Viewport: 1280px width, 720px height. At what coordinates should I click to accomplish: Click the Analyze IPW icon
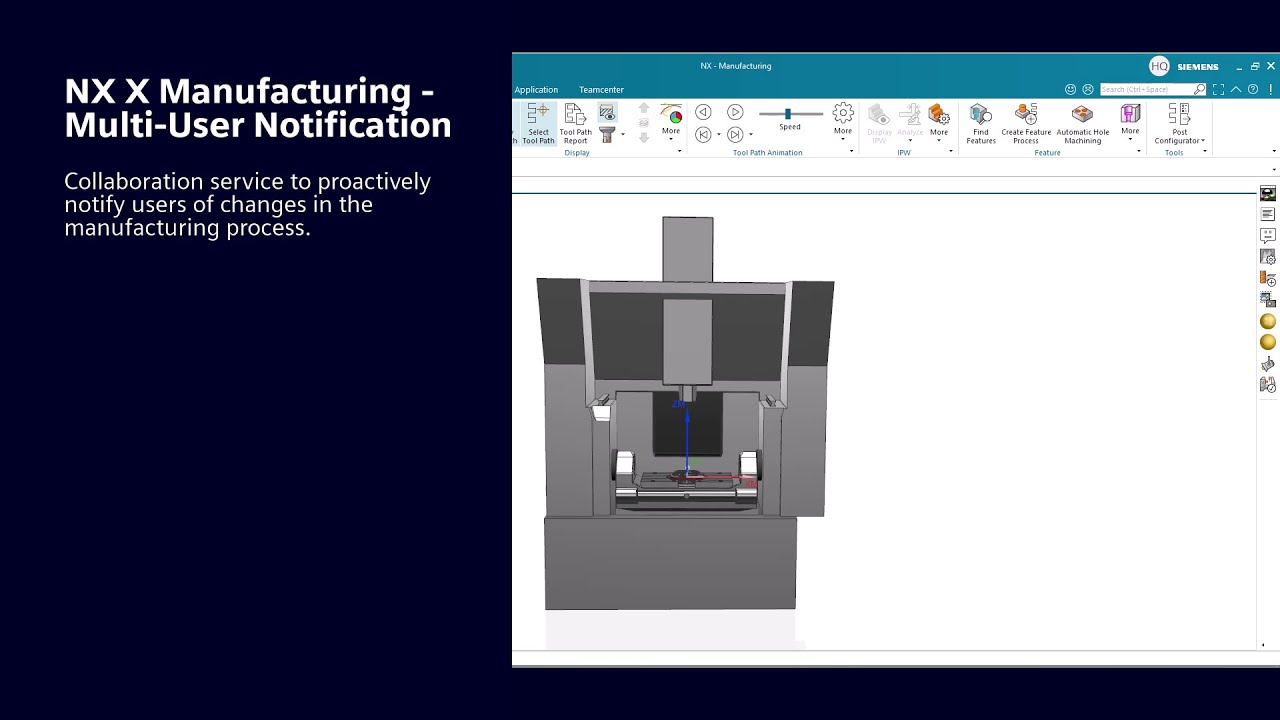[x=910, y=123]
